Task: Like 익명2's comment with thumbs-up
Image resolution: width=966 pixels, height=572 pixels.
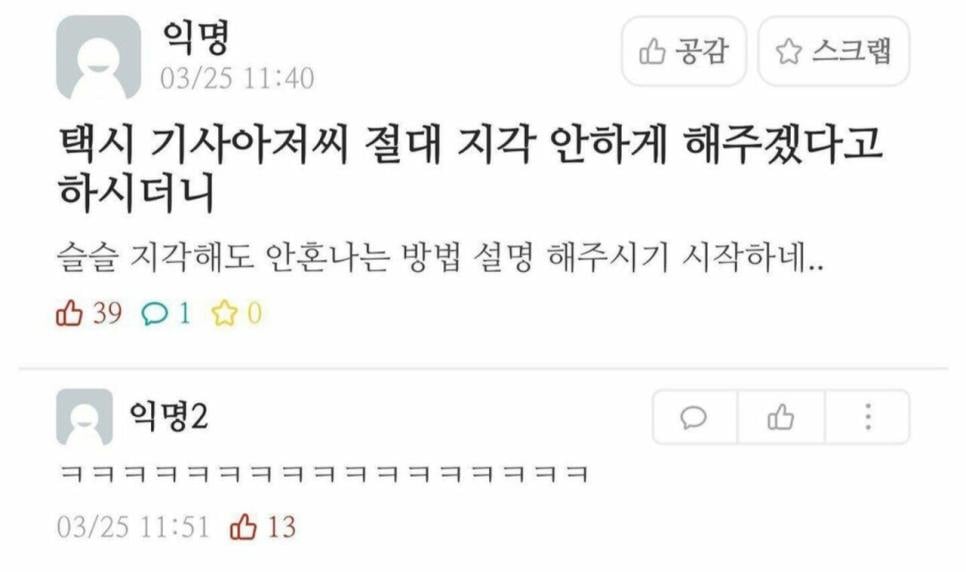Action: (781, 417)
